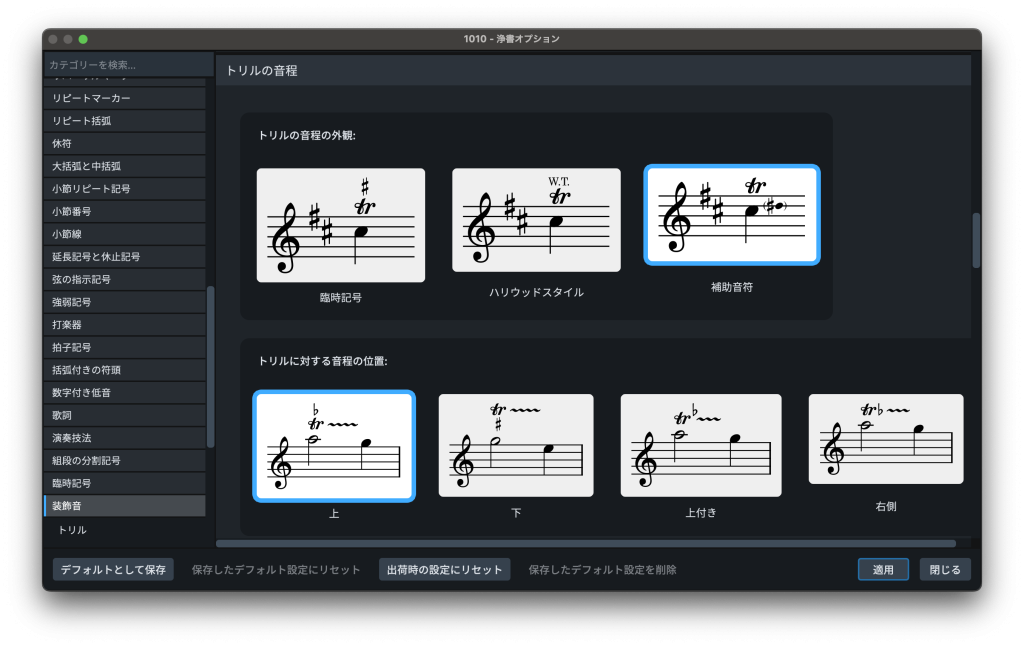Open the 拍子記号 category
Viewport: 1024px width, 647px height.
point(125,347)
